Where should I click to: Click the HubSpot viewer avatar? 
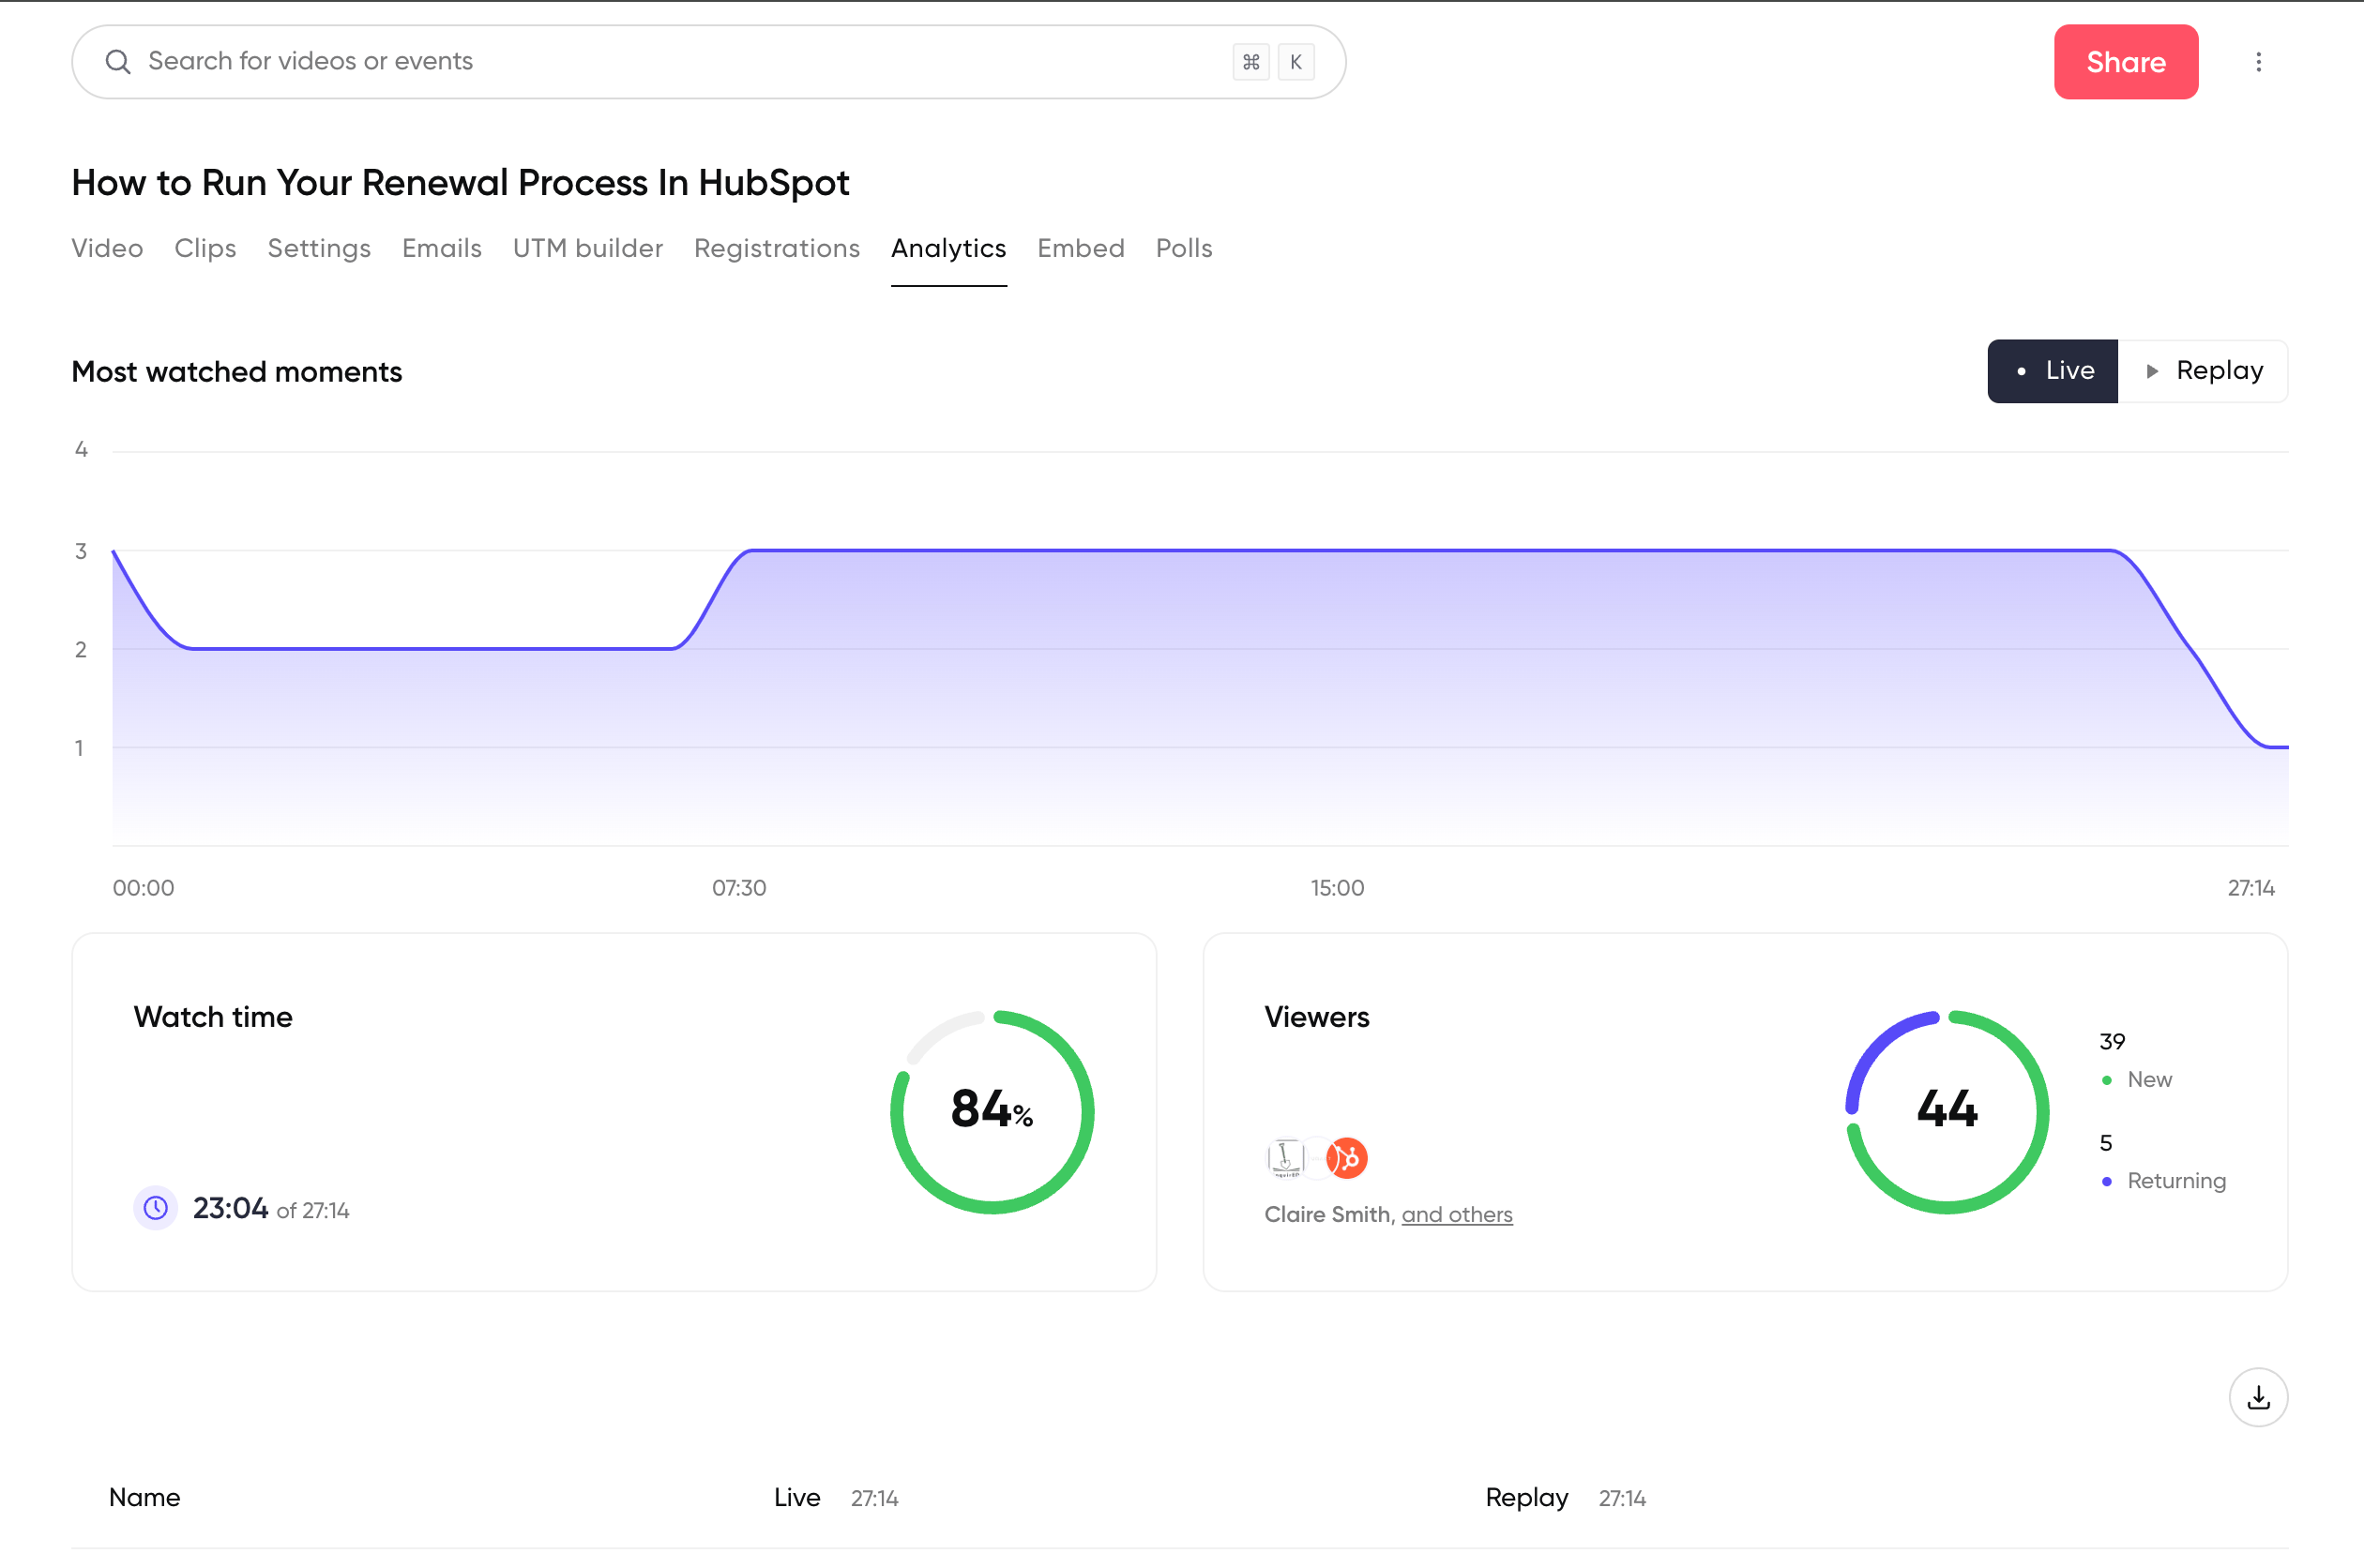(1347, 1158)
